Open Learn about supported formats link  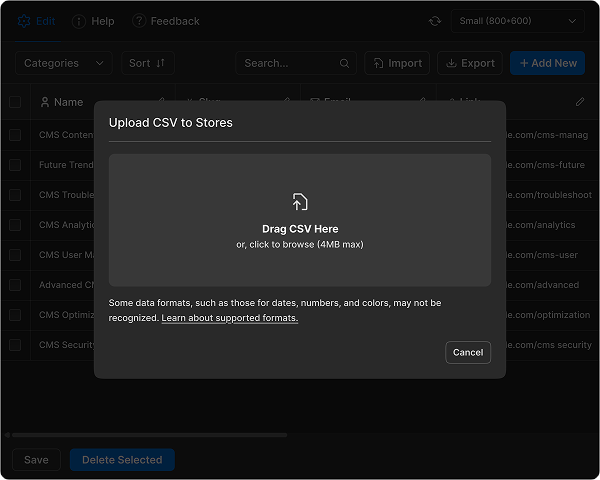point(230,318)
